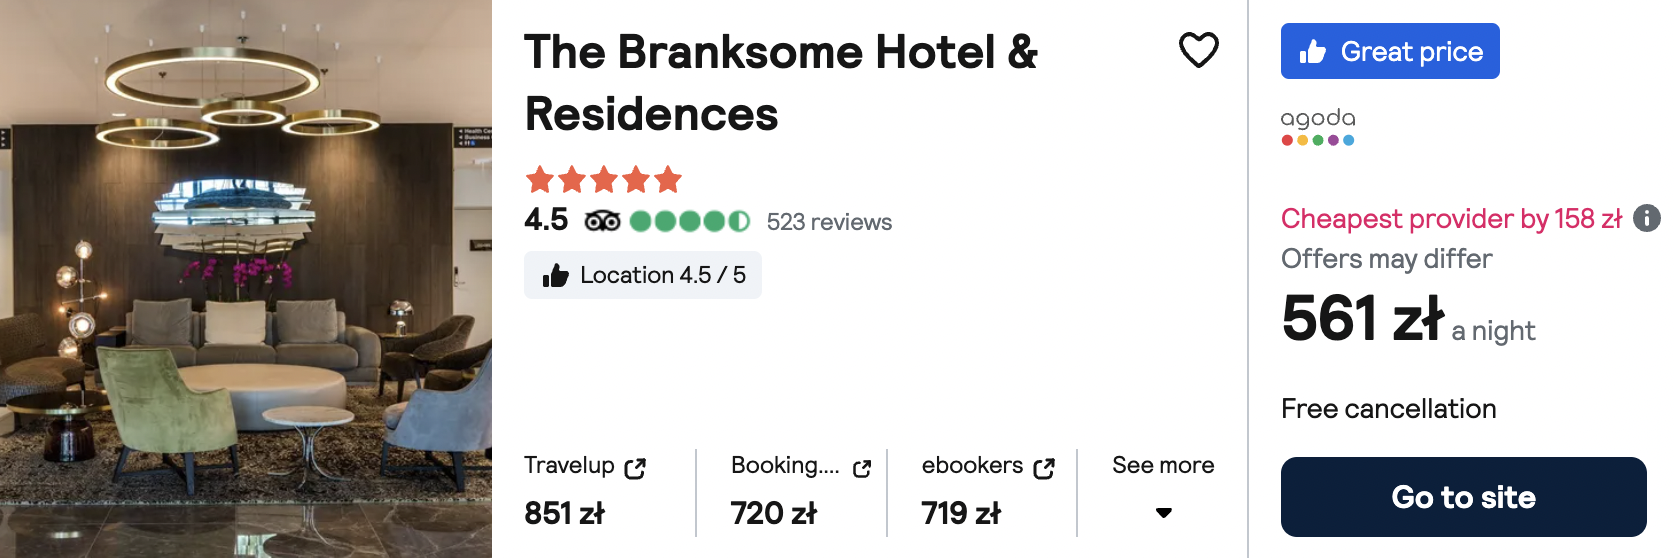Click the green TripAdvisor rating bubbles

point(690,221)
